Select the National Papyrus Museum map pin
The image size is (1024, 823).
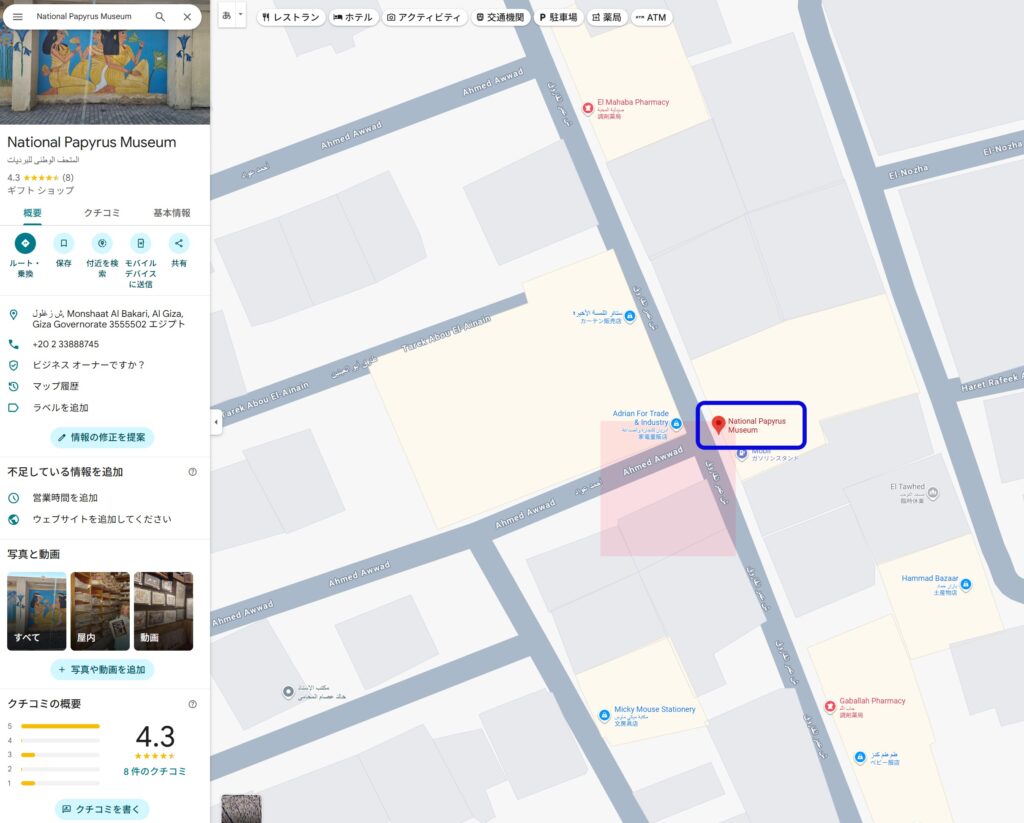[718, 425]
